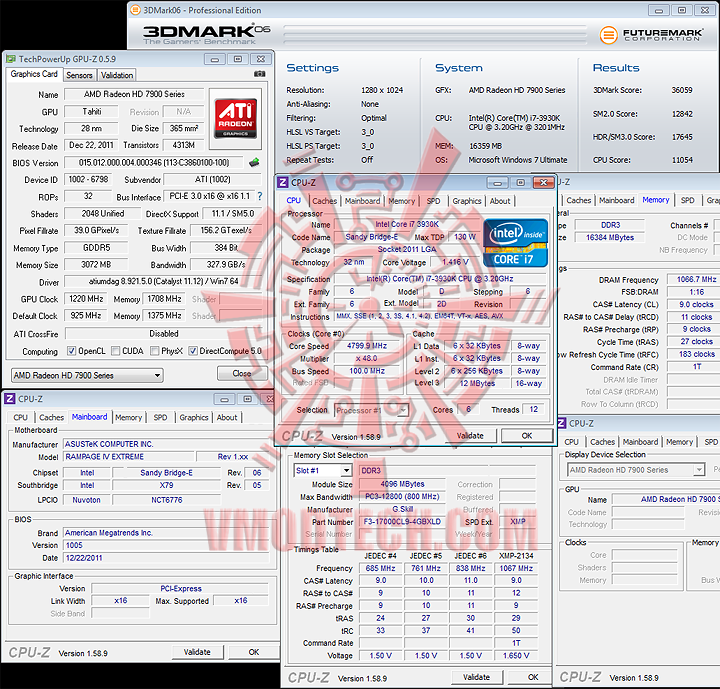Click the Futuremark Corporation logo
This screenshot has height=689, width=720.
point(651,34)
